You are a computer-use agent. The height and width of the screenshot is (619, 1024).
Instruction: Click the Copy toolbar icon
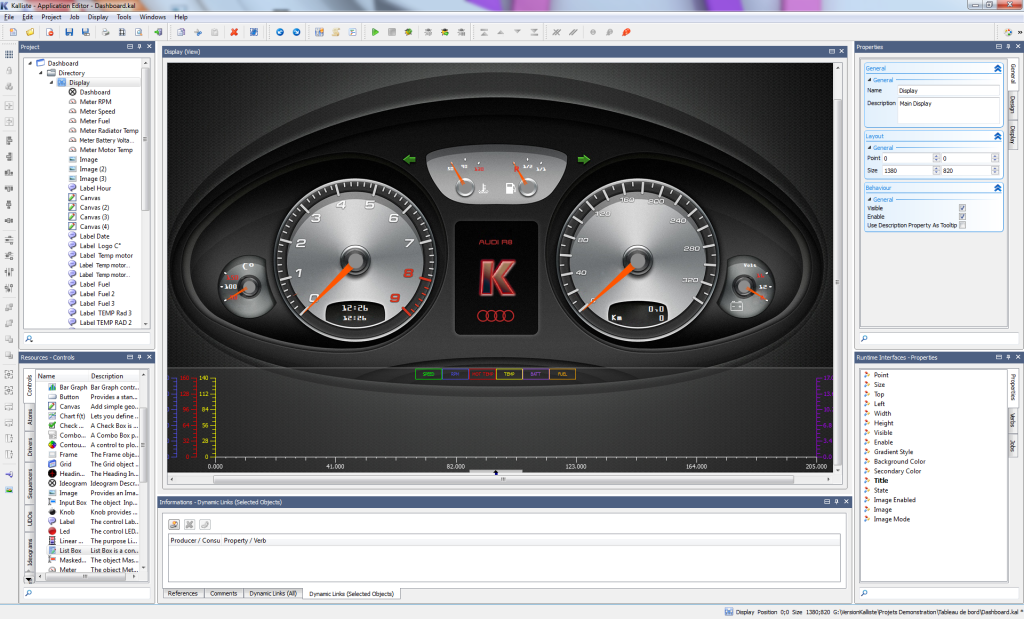click(181, 32)
